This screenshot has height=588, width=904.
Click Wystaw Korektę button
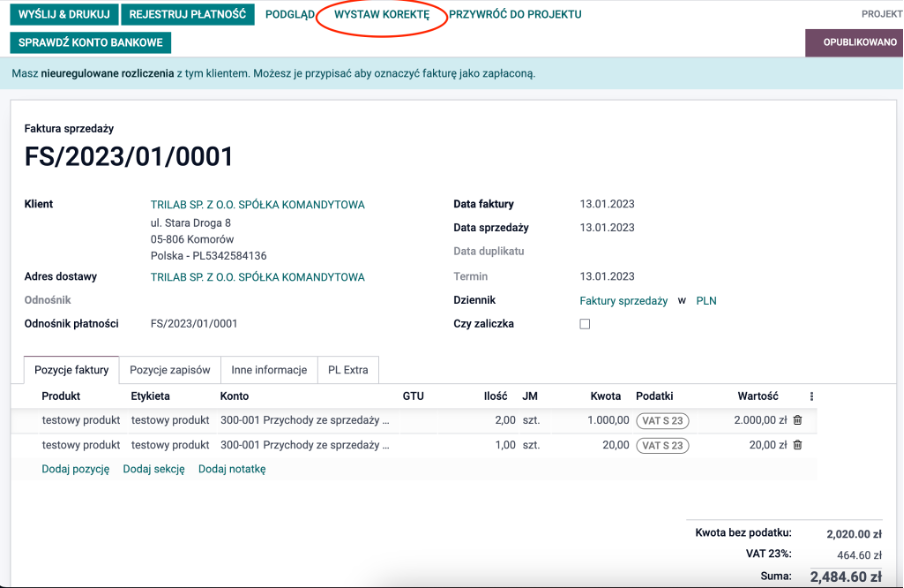(x=382, y=14)
